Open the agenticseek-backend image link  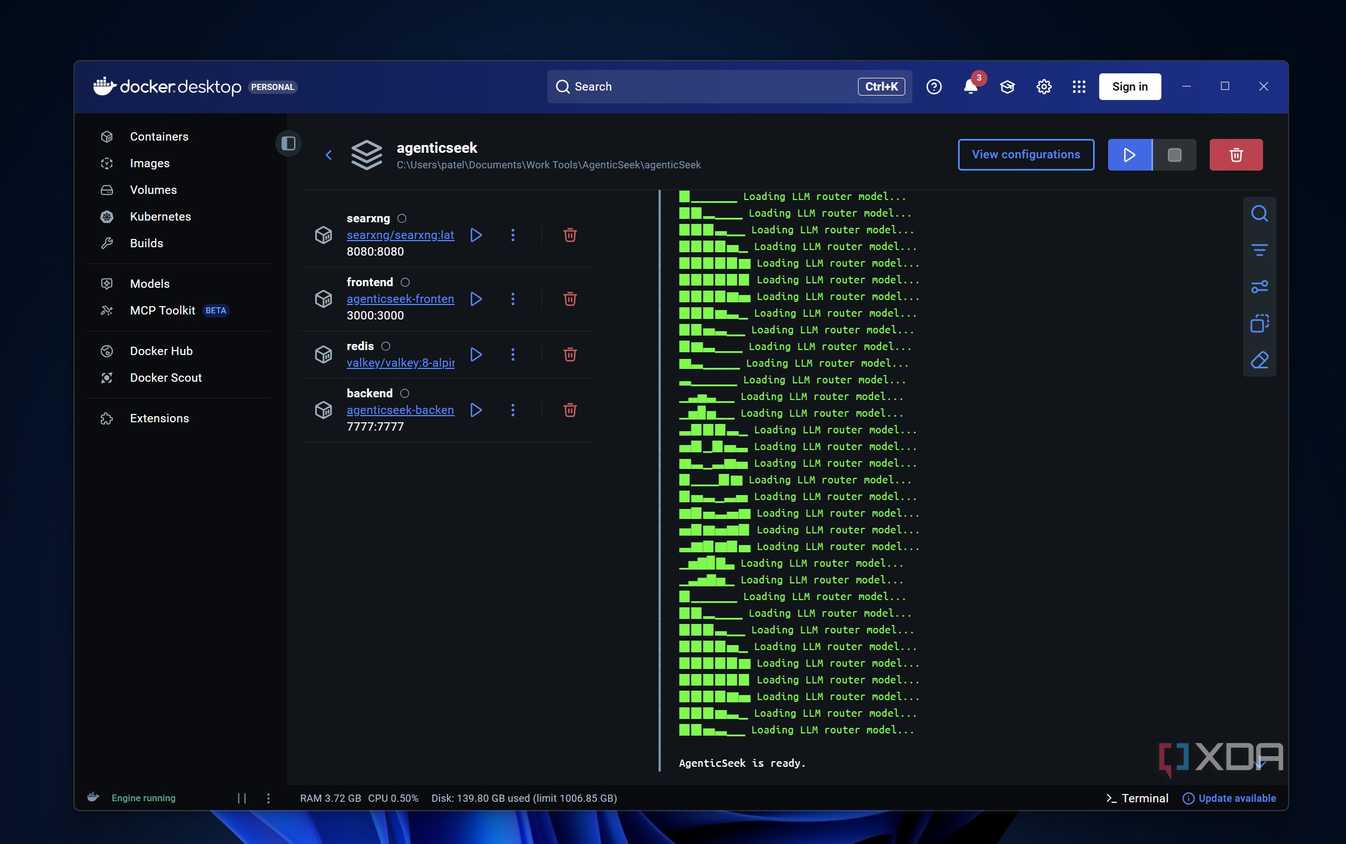click(x=400, y=410)
